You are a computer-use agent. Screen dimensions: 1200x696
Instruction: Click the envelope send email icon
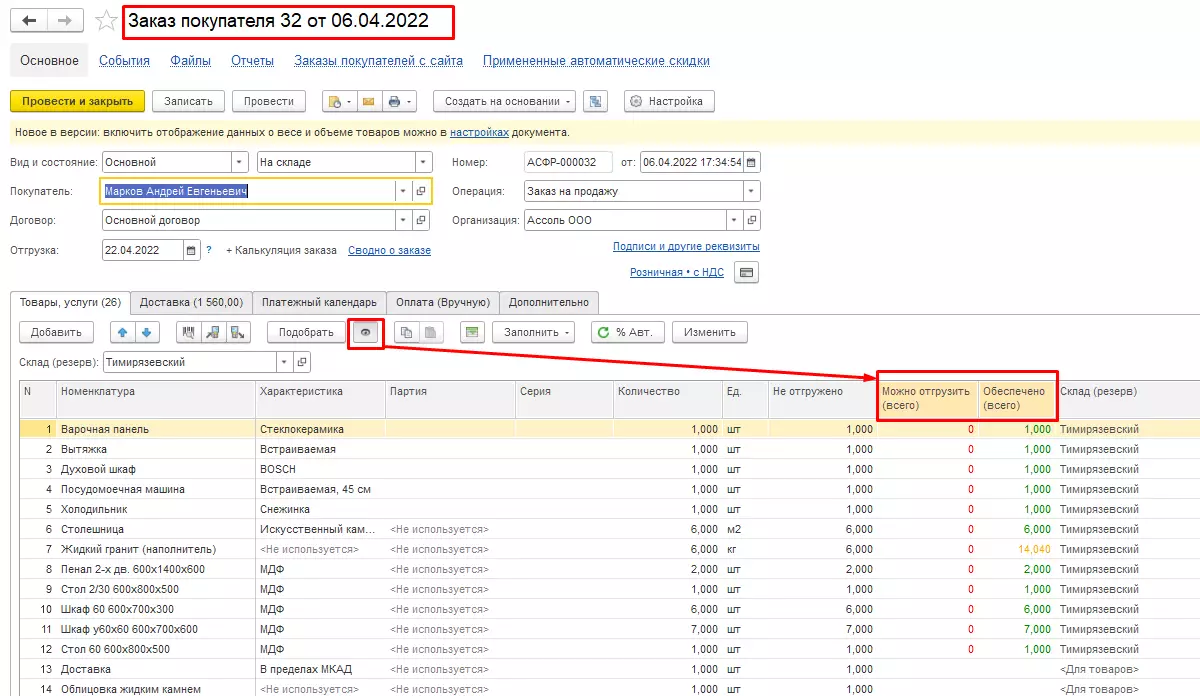pyautogui.click(x=368, y=101)
